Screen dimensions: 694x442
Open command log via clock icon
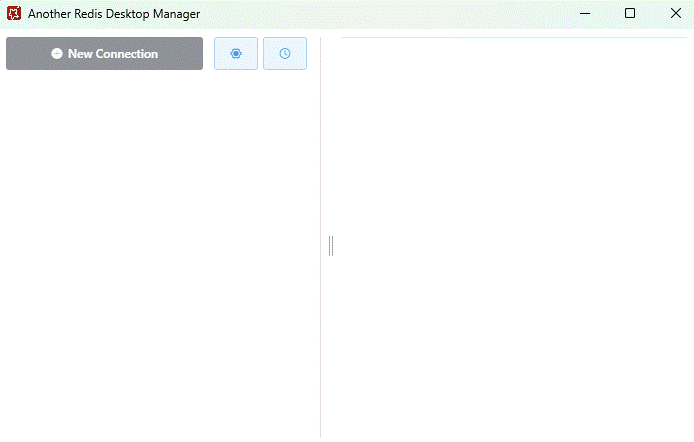pyautogui.click(x=285, y=54)
